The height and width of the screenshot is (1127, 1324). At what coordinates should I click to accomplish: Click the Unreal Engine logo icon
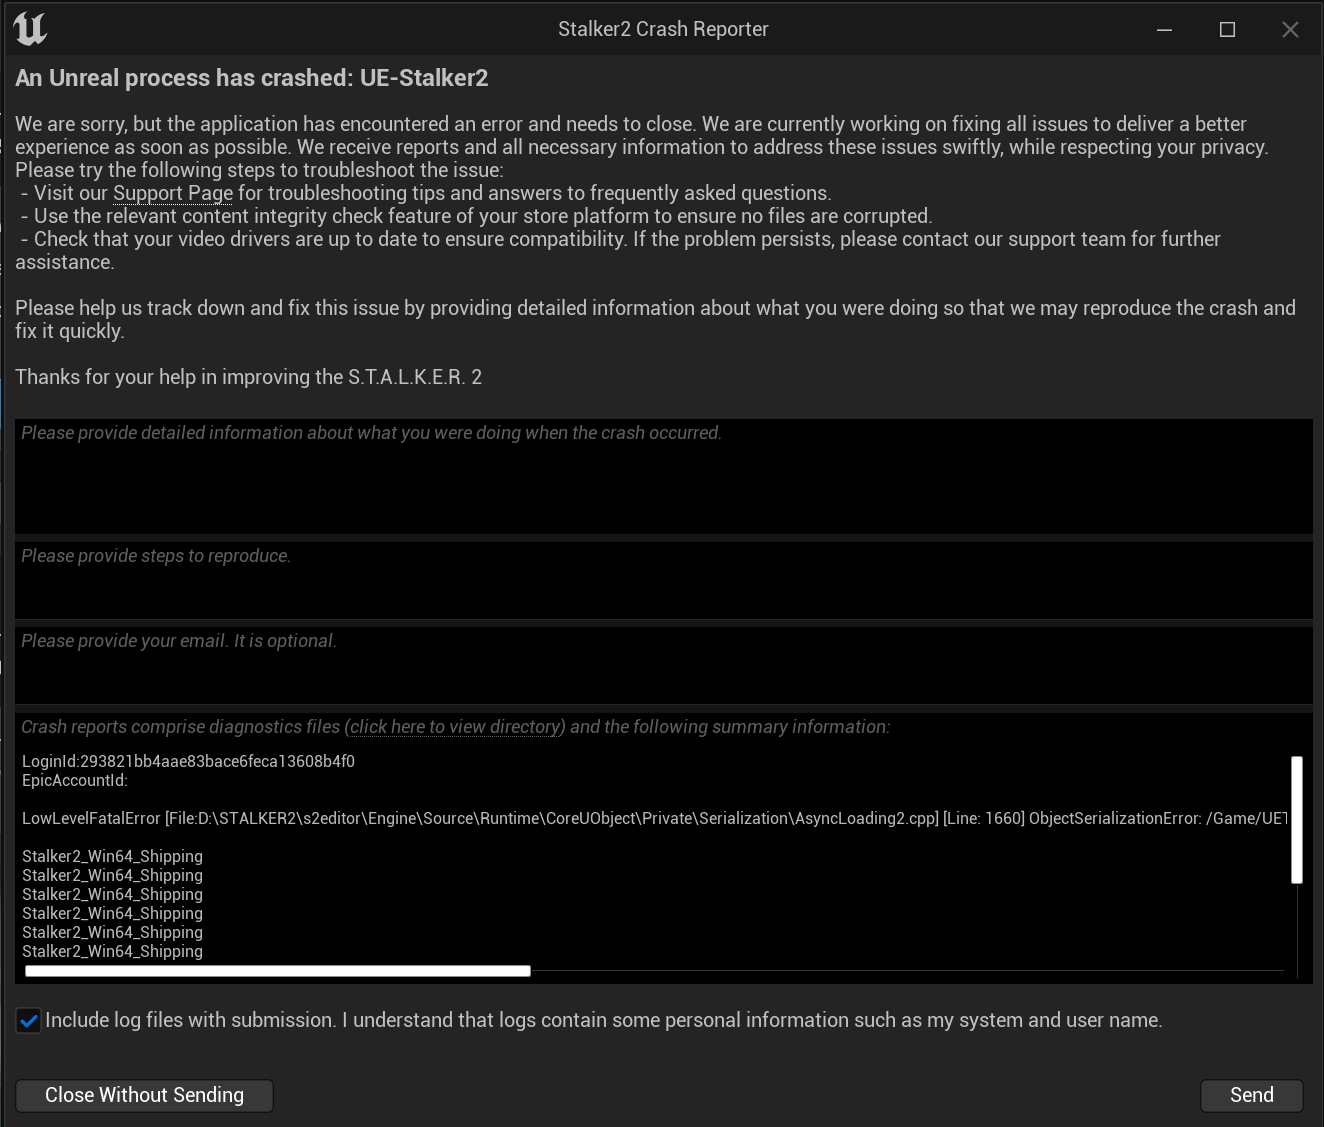click(x=30, y=29)
